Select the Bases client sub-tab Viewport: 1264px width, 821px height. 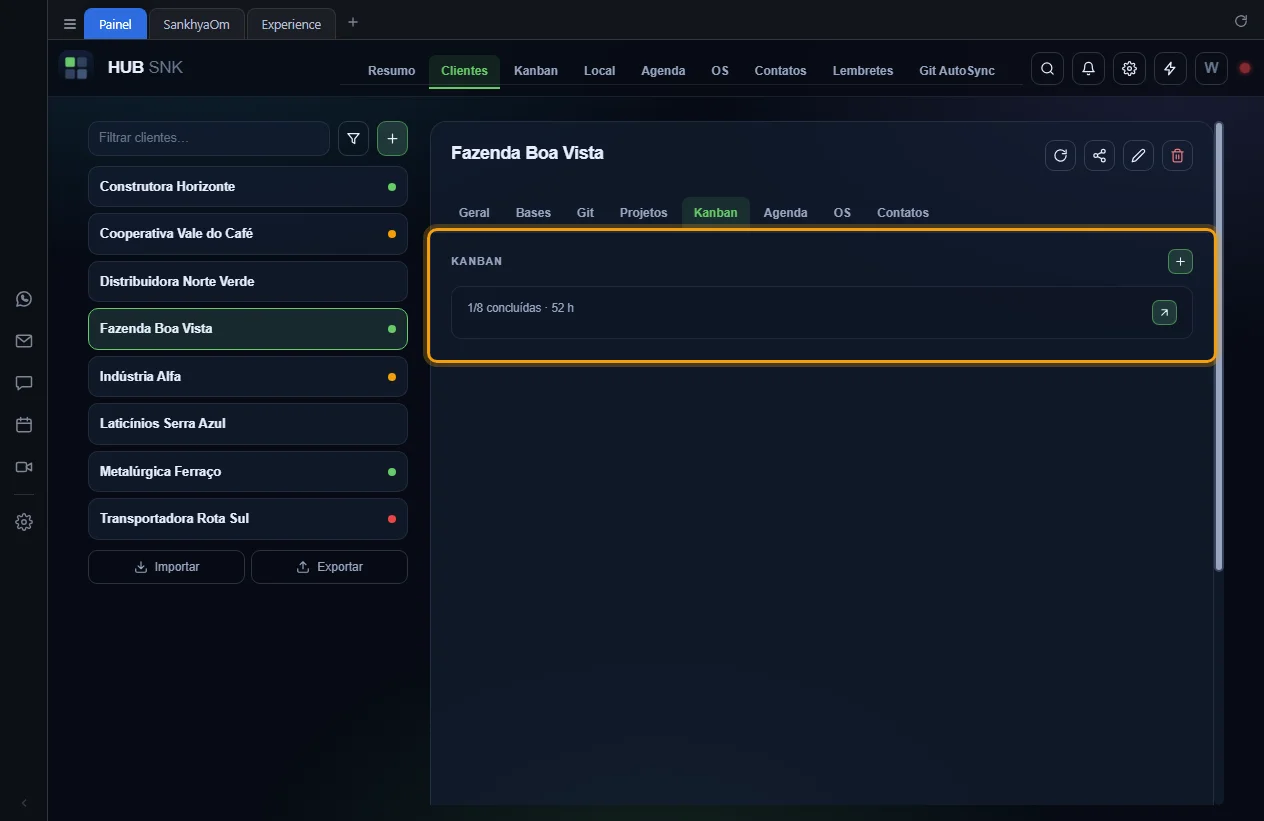click(533, 213)
